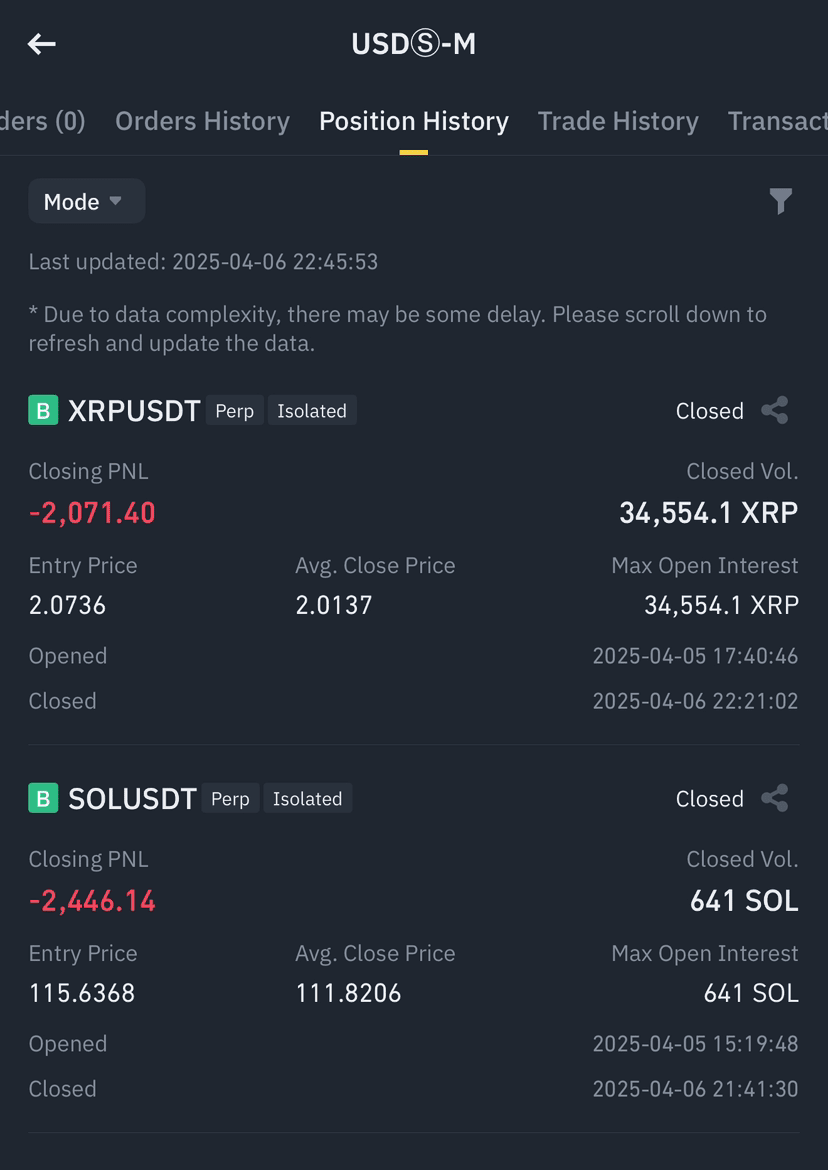Expand the Mode dropdown
Image resolution: width=828 pixels, height=1170 pixels.
point(87,201)
